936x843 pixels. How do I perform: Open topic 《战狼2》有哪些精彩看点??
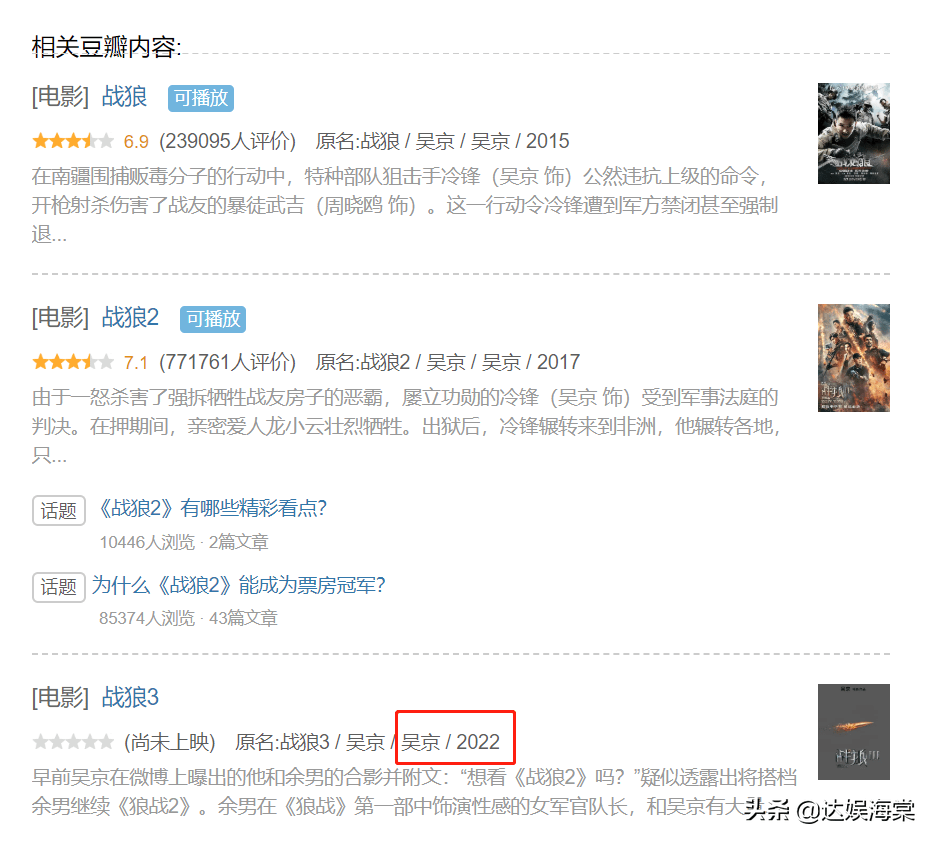212,509
